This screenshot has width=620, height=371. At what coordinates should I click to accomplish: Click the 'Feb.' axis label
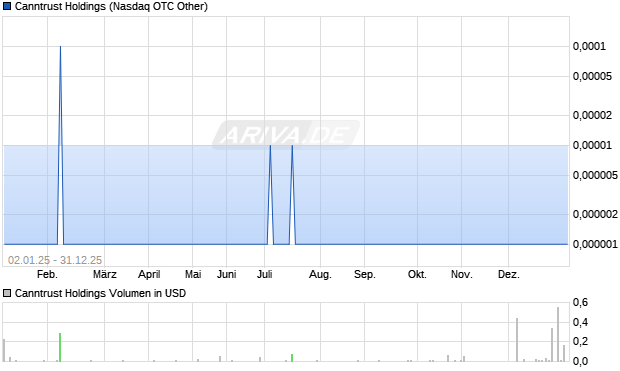tap(47, 274)
